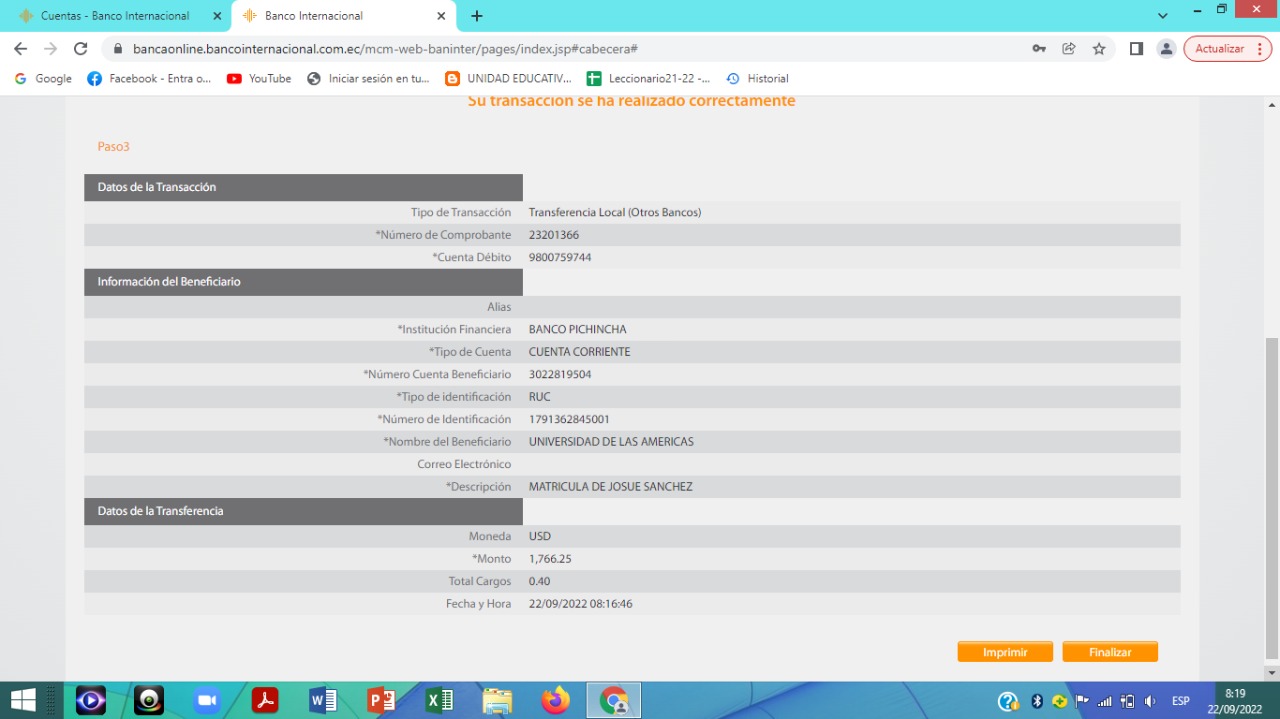Bookmark this page with the star icon
The width and height of the screenshot is (1280, 719).
point(1099,49)
